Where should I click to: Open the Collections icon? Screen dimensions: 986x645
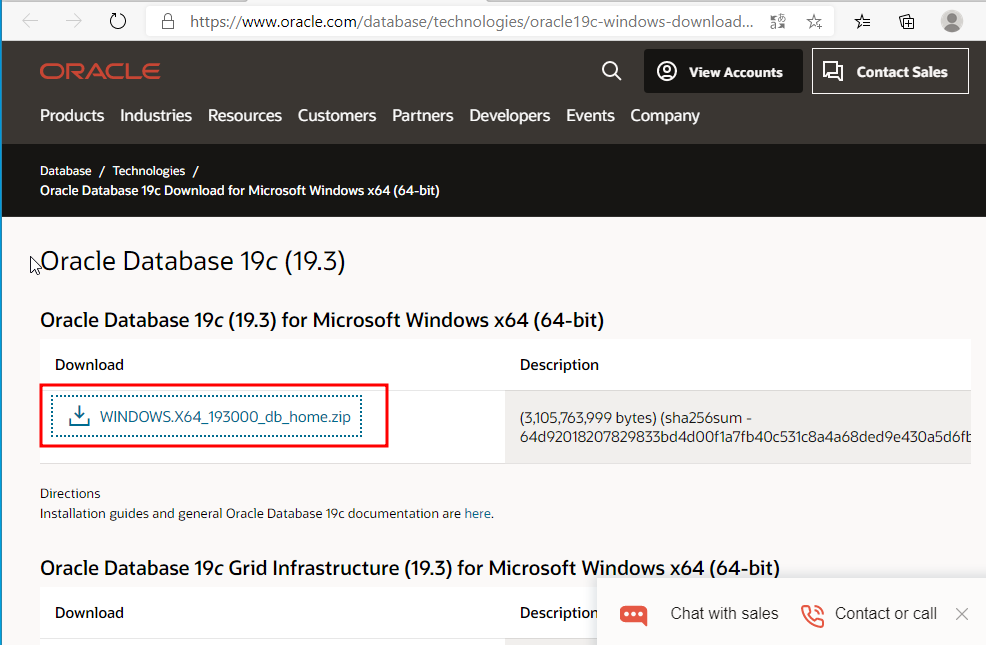[x=906, y=22]
